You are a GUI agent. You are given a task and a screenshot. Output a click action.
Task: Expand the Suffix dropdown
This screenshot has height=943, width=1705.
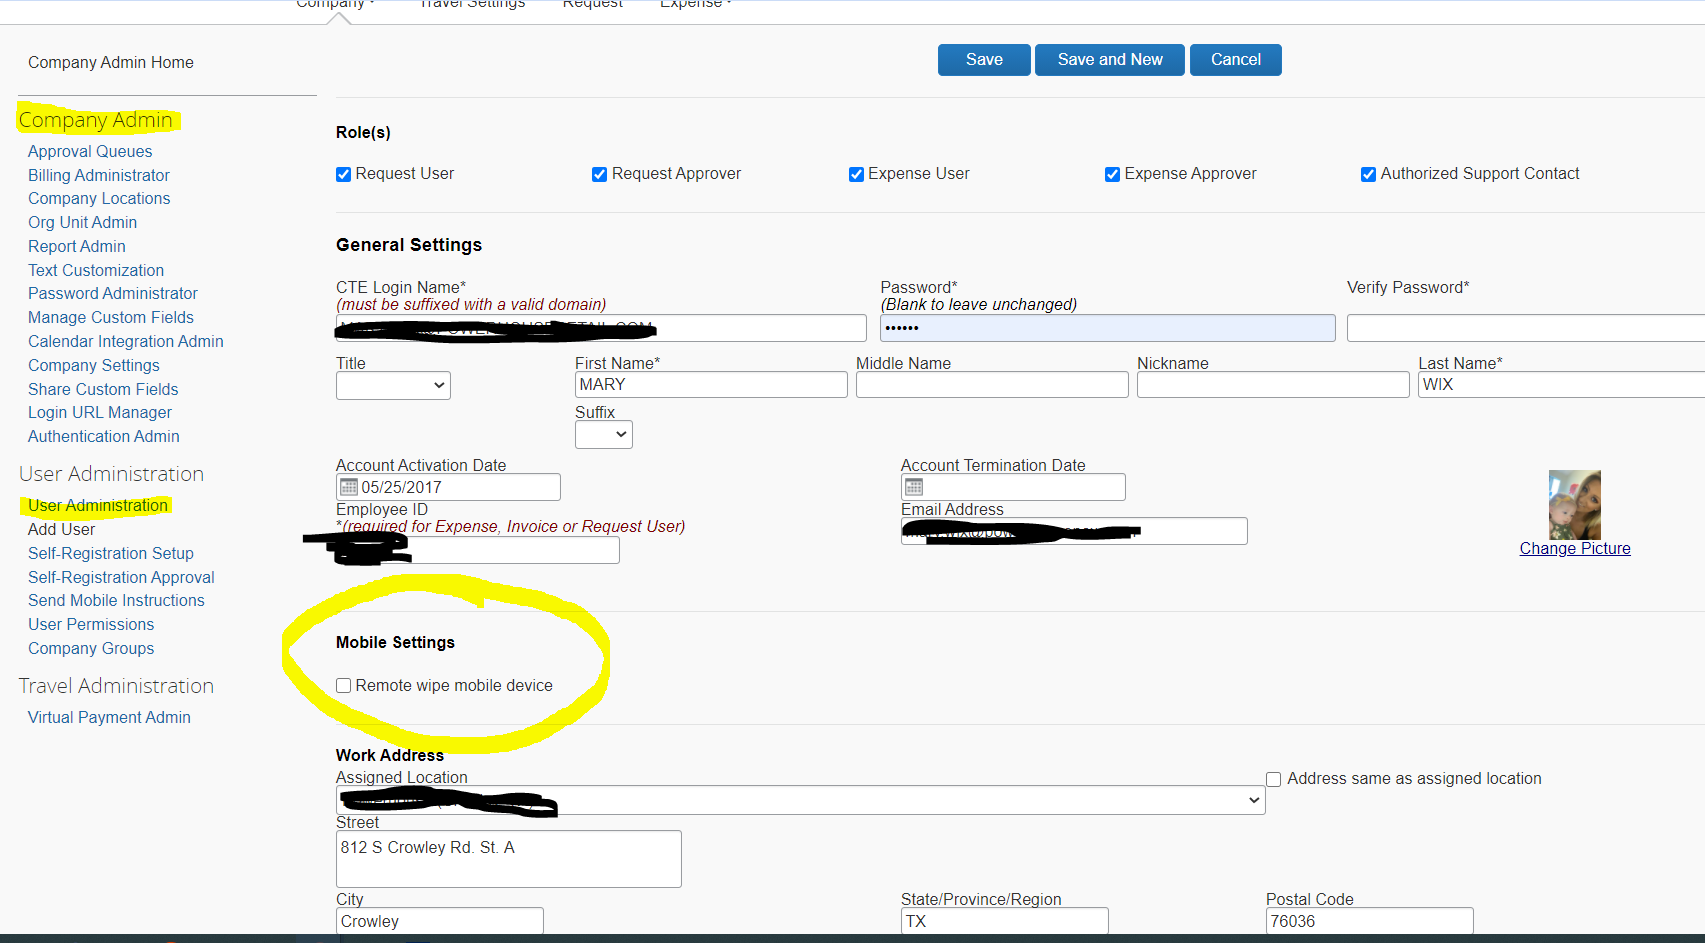(x=603, y=434)
